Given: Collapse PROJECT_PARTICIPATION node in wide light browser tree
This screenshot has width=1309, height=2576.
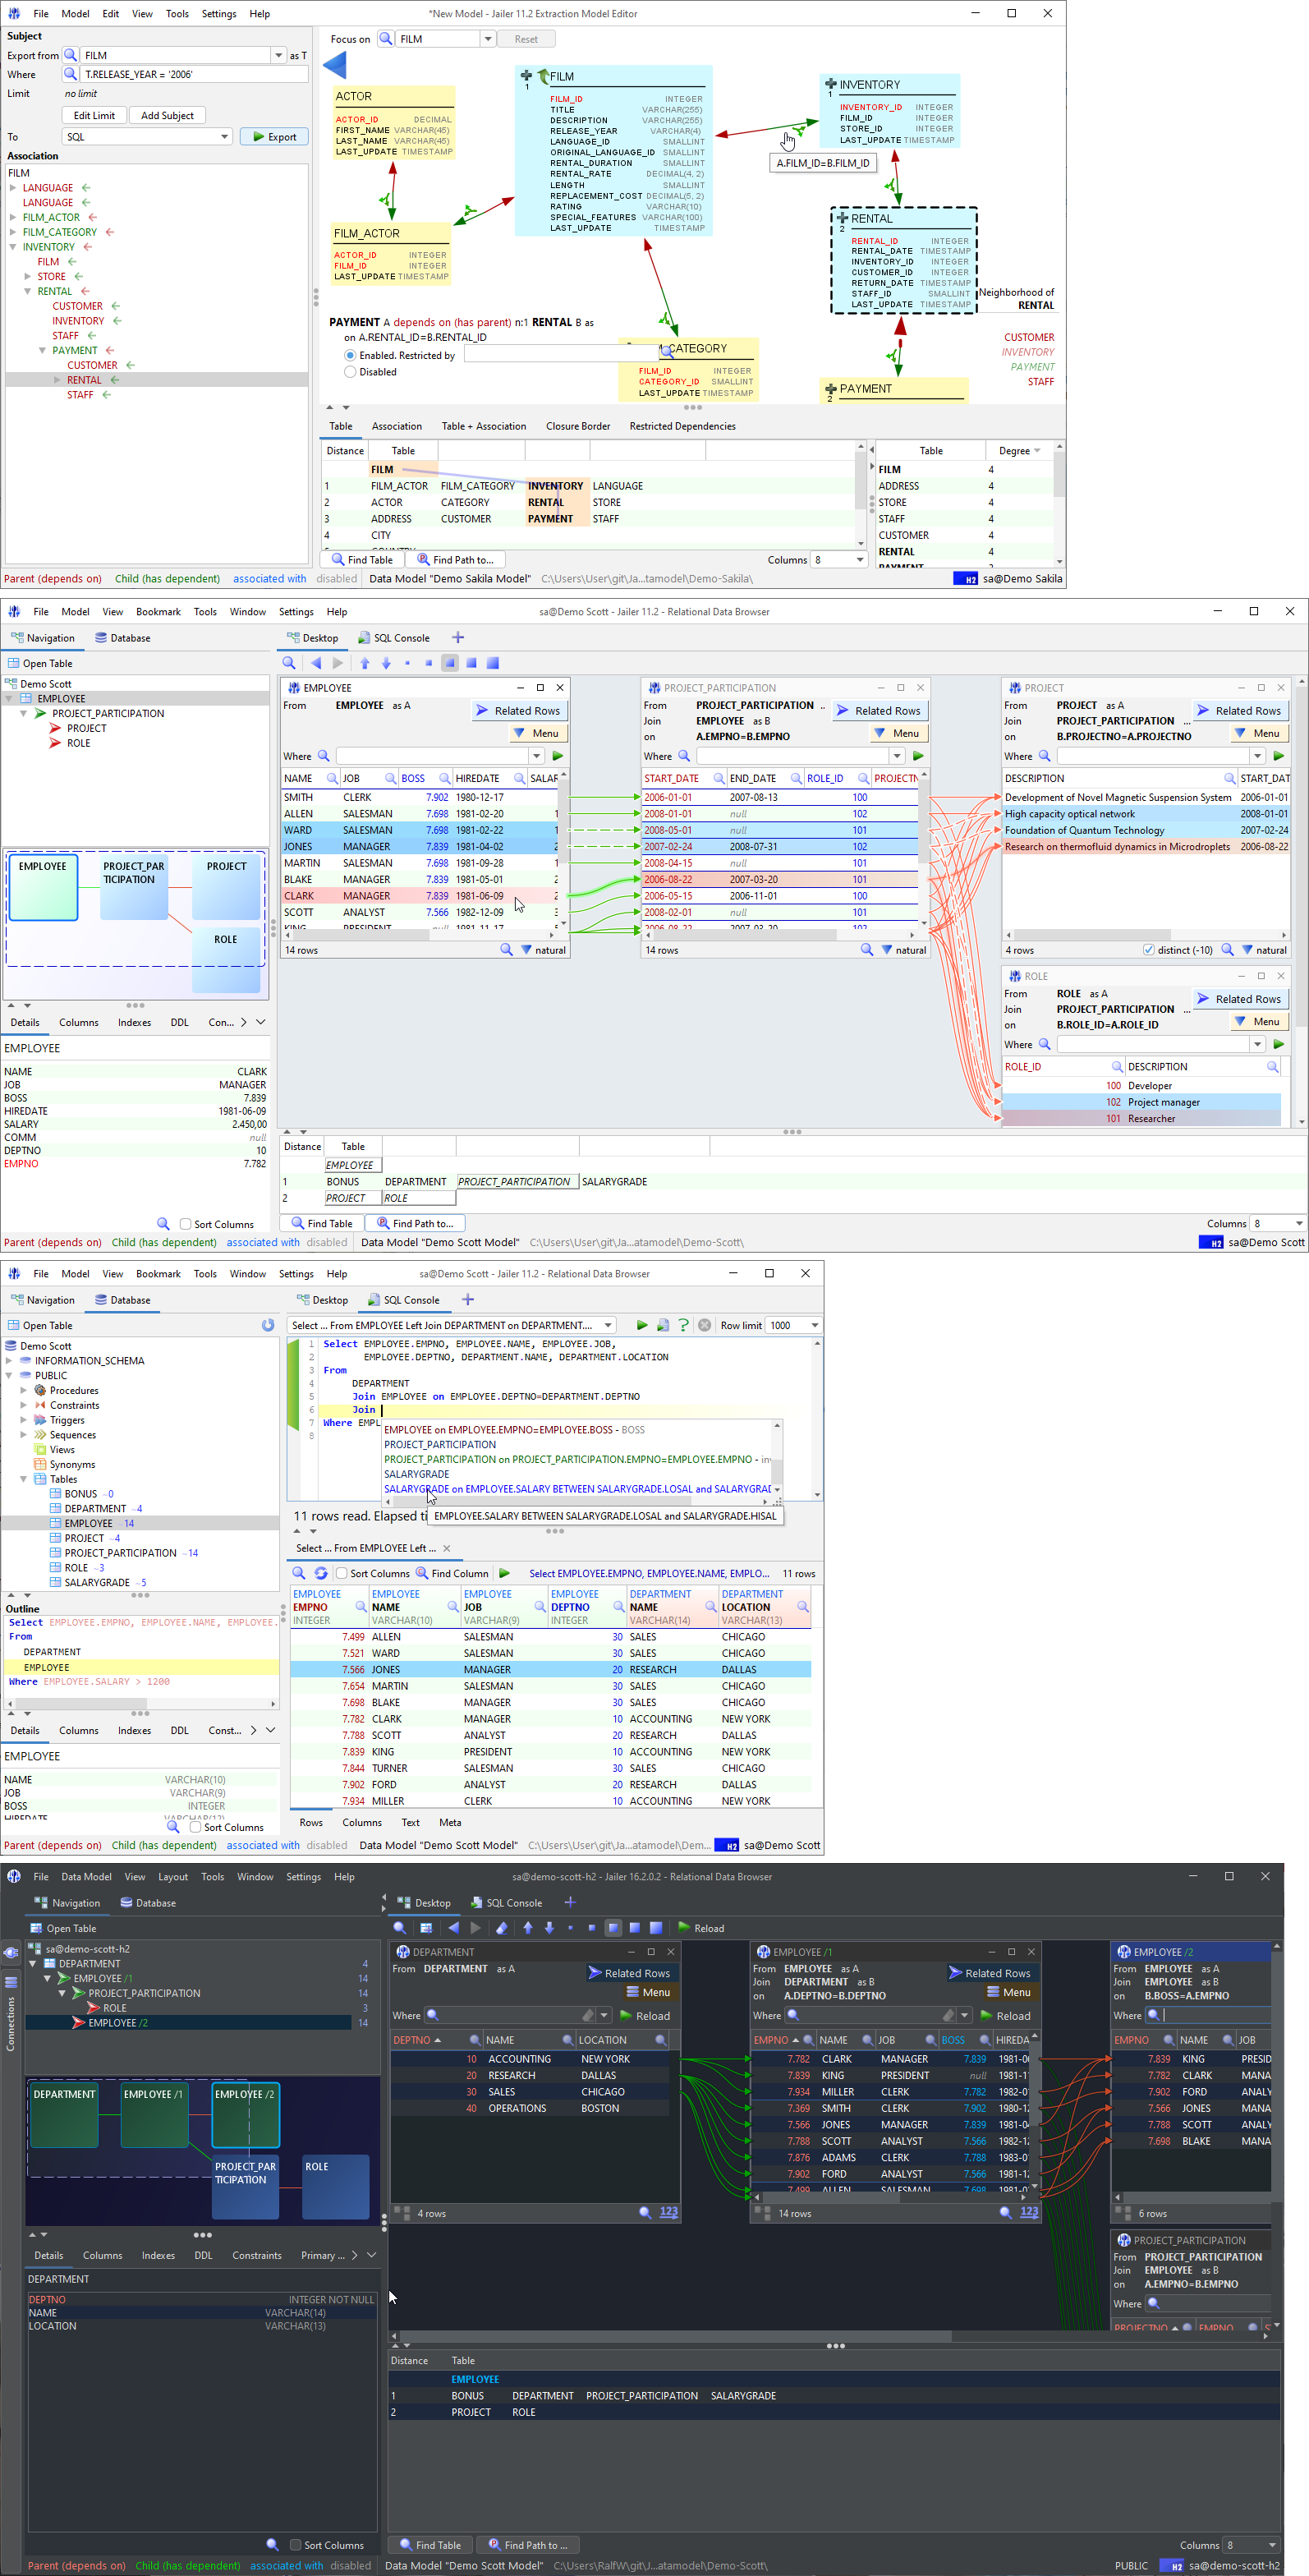Looking at the screenshot, I should click(x=23, y=714).
